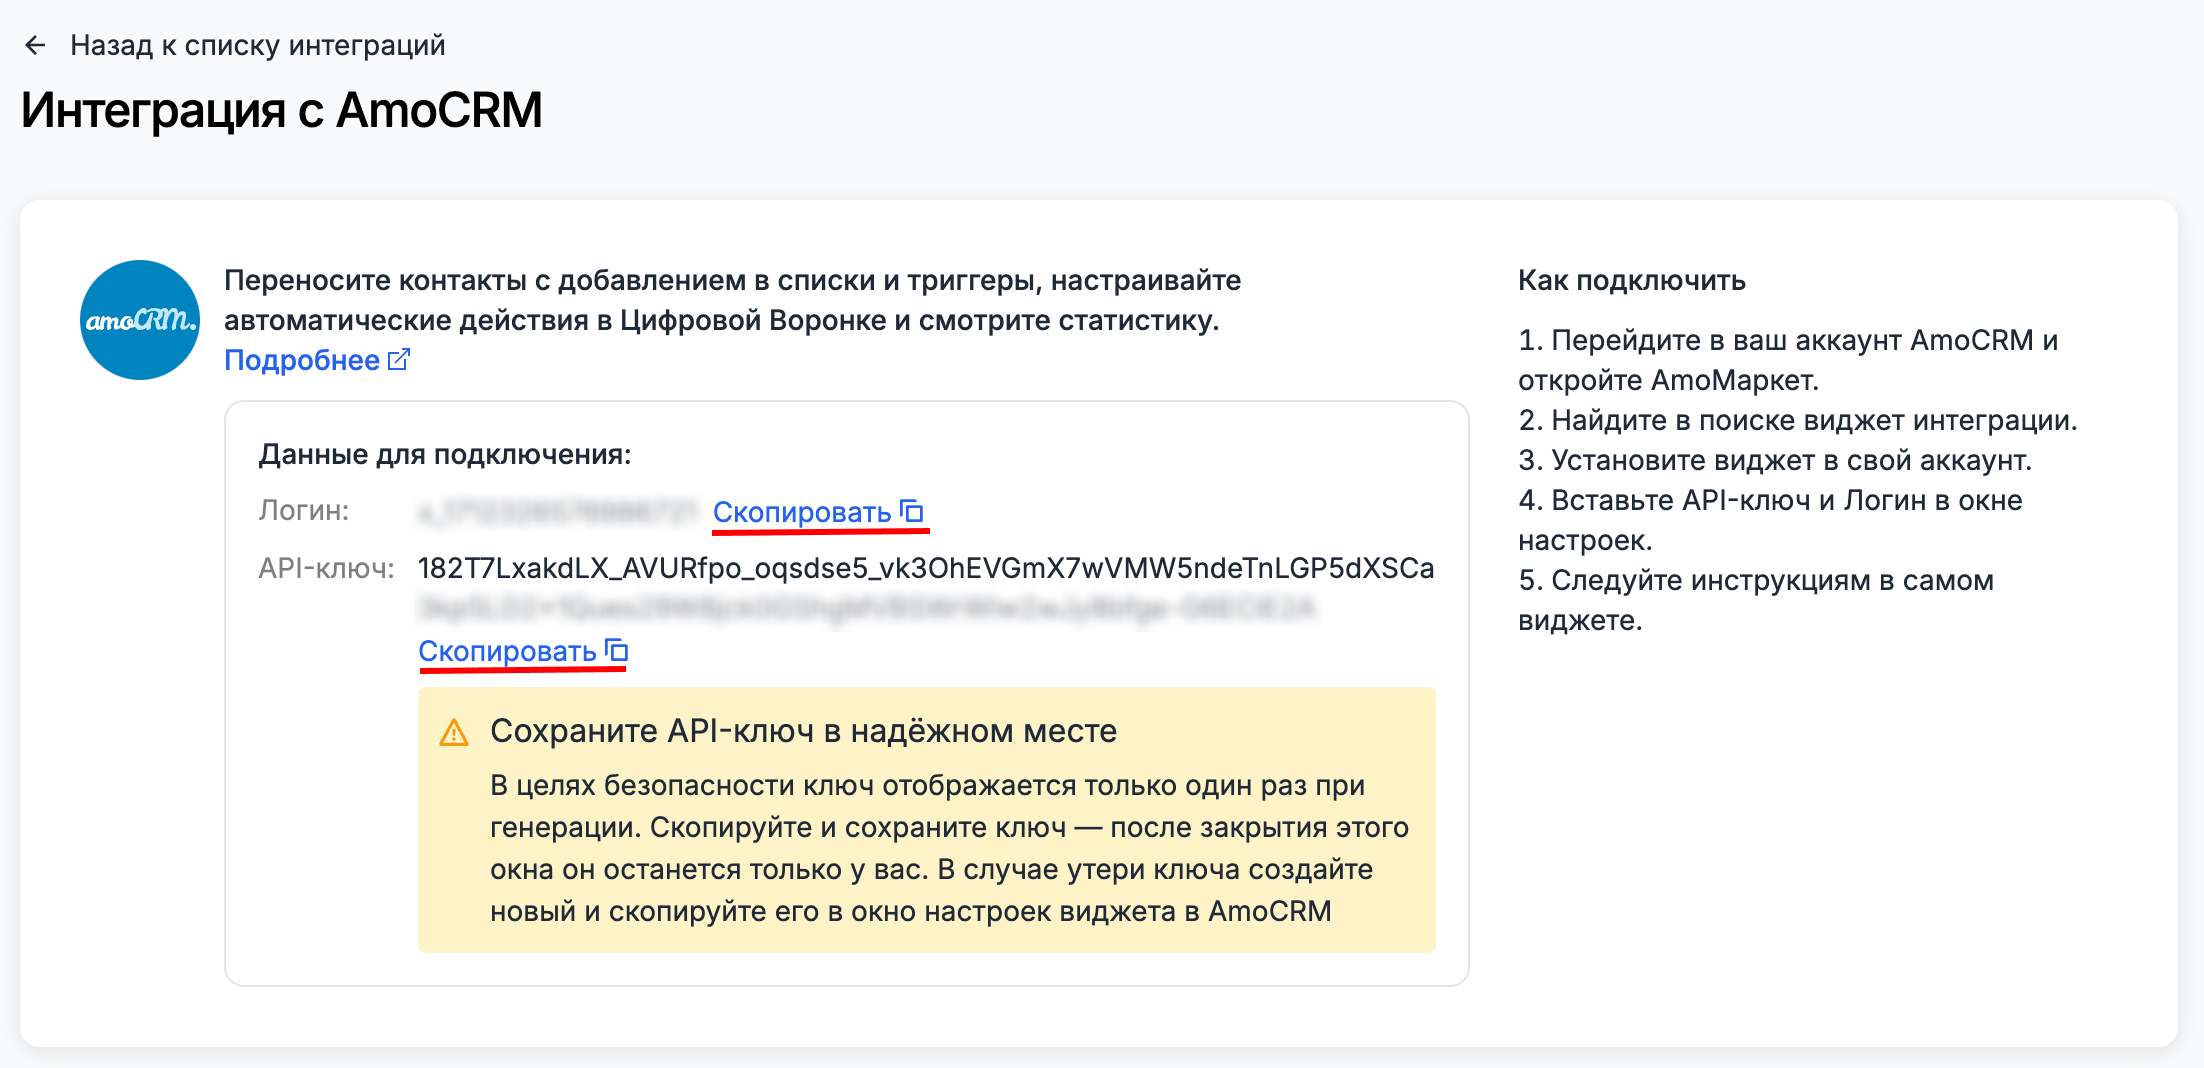Screen dimensions: 2204x1068
Task: Click the Интеграция с AmoCRM page title
Action: click(x=283, y=111)
